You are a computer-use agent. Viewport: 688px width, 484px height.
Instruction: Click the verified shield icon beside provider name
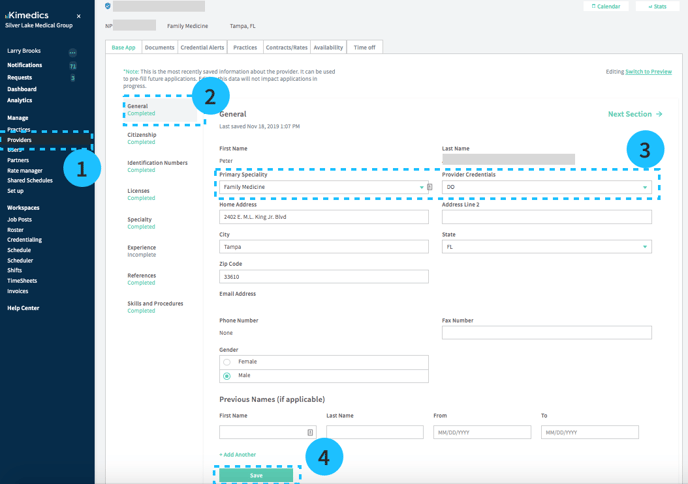pos(108,6)
